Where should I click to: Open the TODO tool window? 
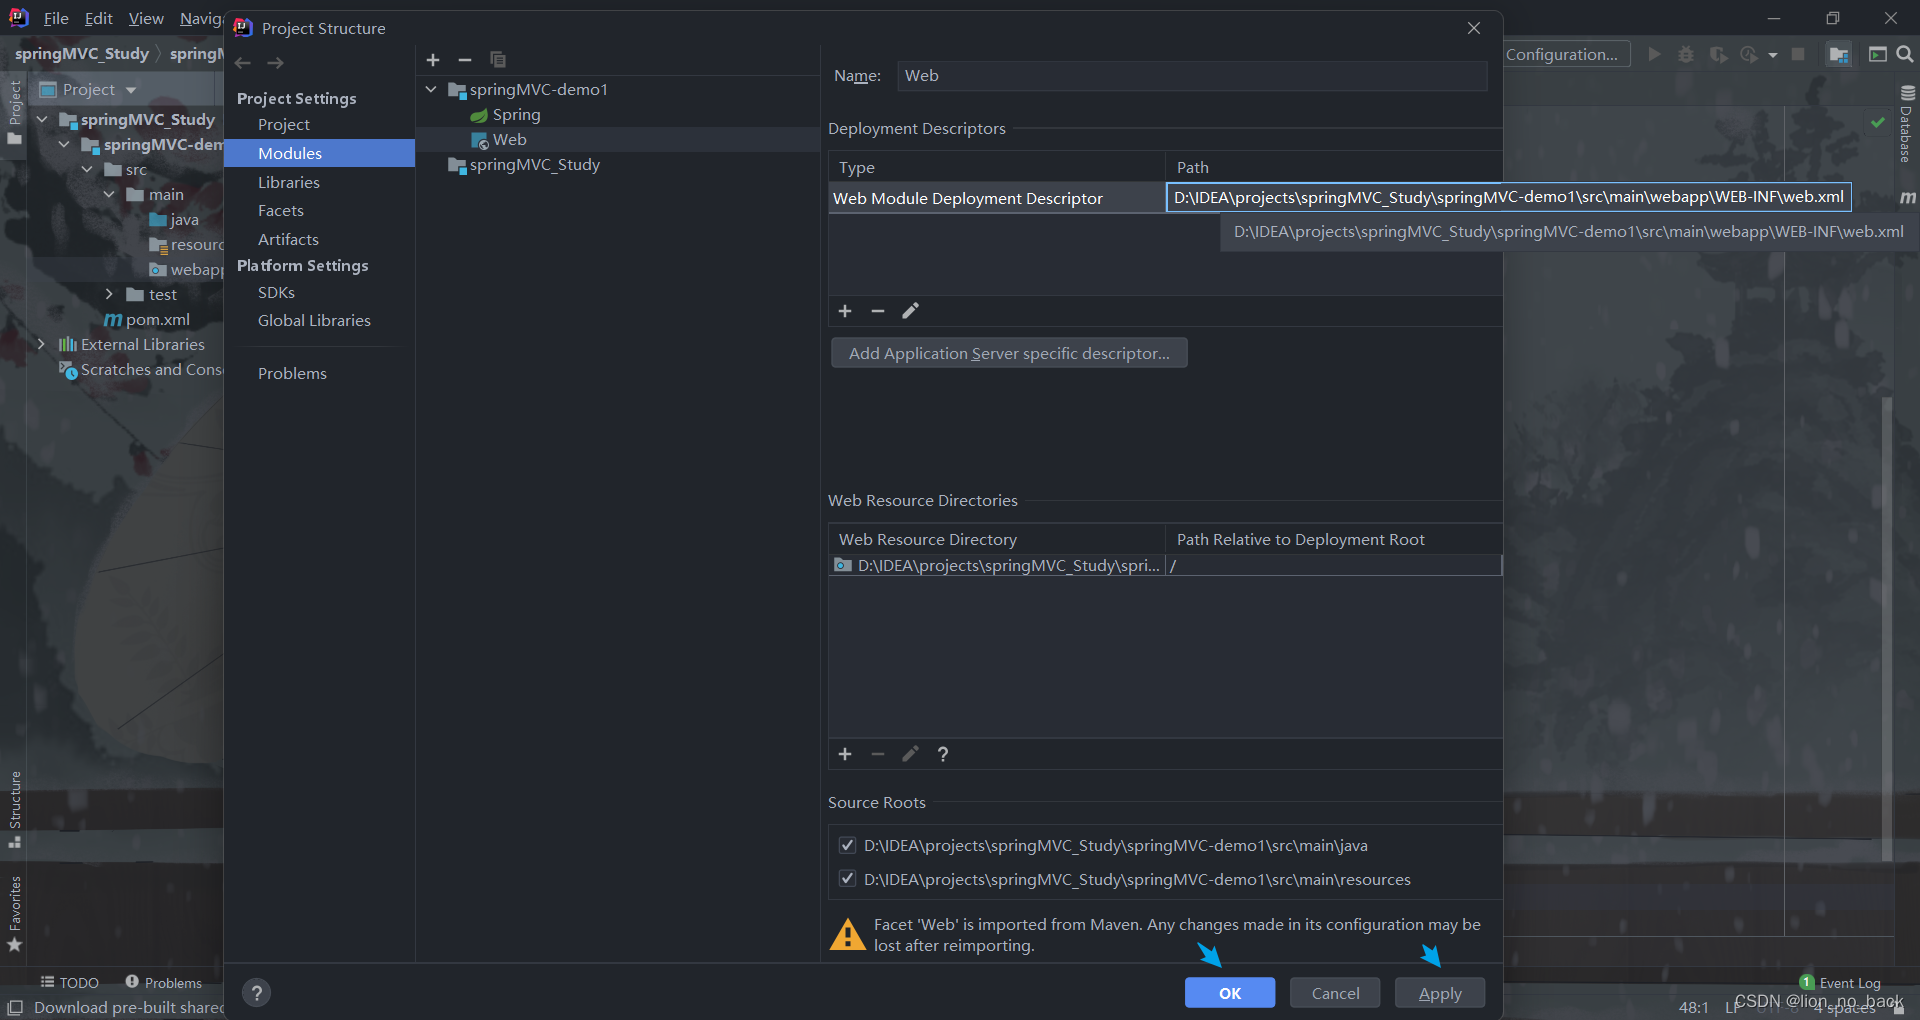click(x=69, y=982)
